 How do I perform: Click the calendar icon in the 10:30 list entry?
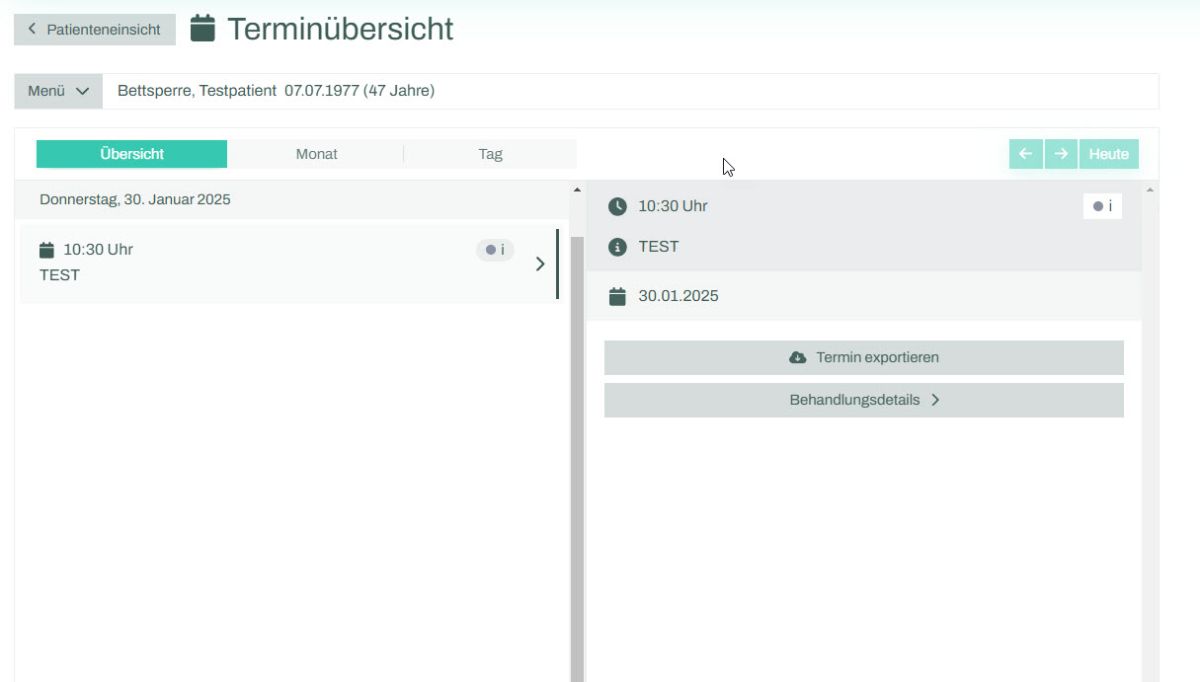[47, 250]
